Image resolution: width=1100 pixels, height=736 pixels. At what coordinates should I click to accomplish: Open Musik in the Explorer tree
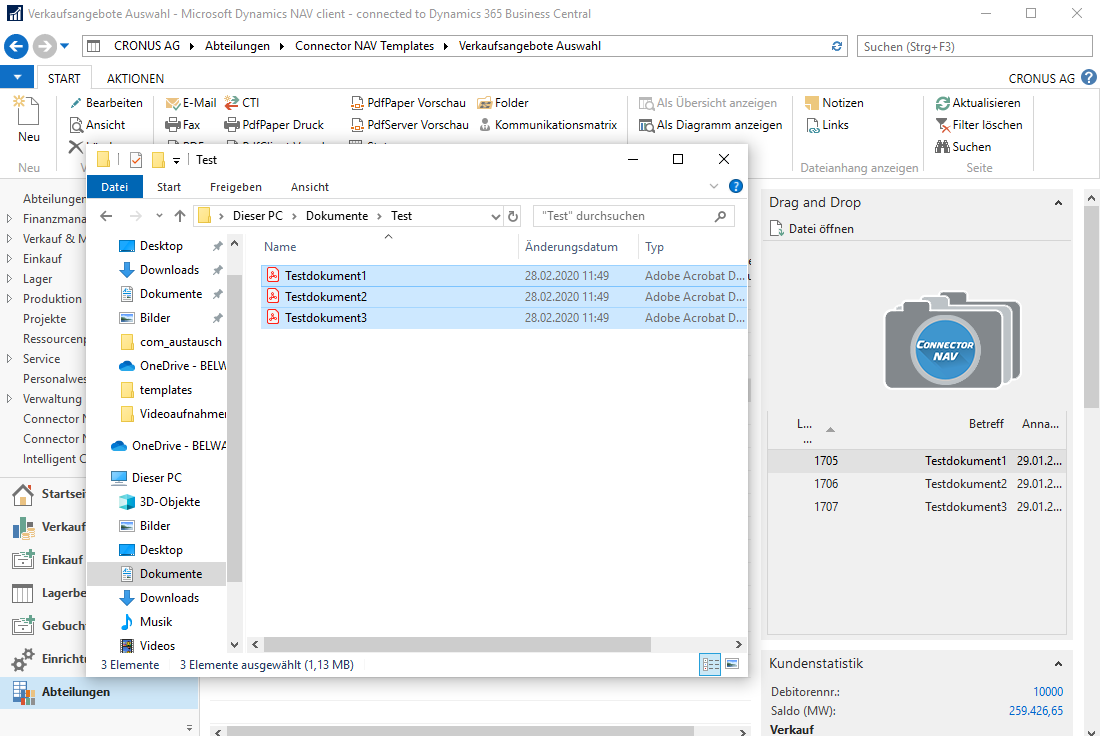tap(147, 622)
